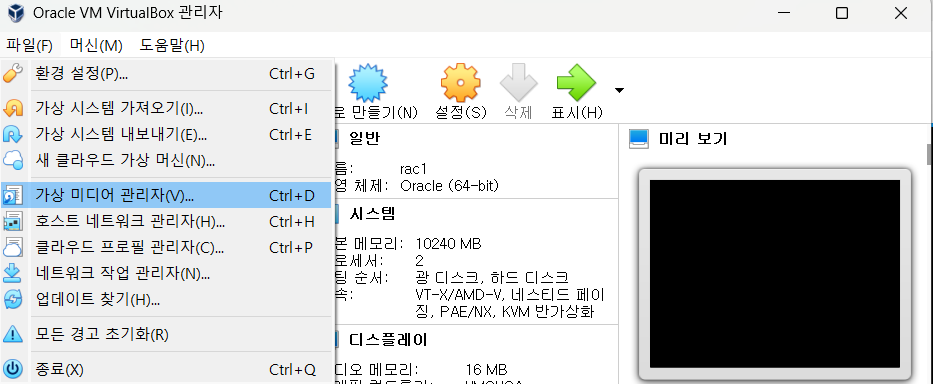This screenshot has width=933, height=384.
Task: Click the 시스템 section header
Action: tap(372, 214)
